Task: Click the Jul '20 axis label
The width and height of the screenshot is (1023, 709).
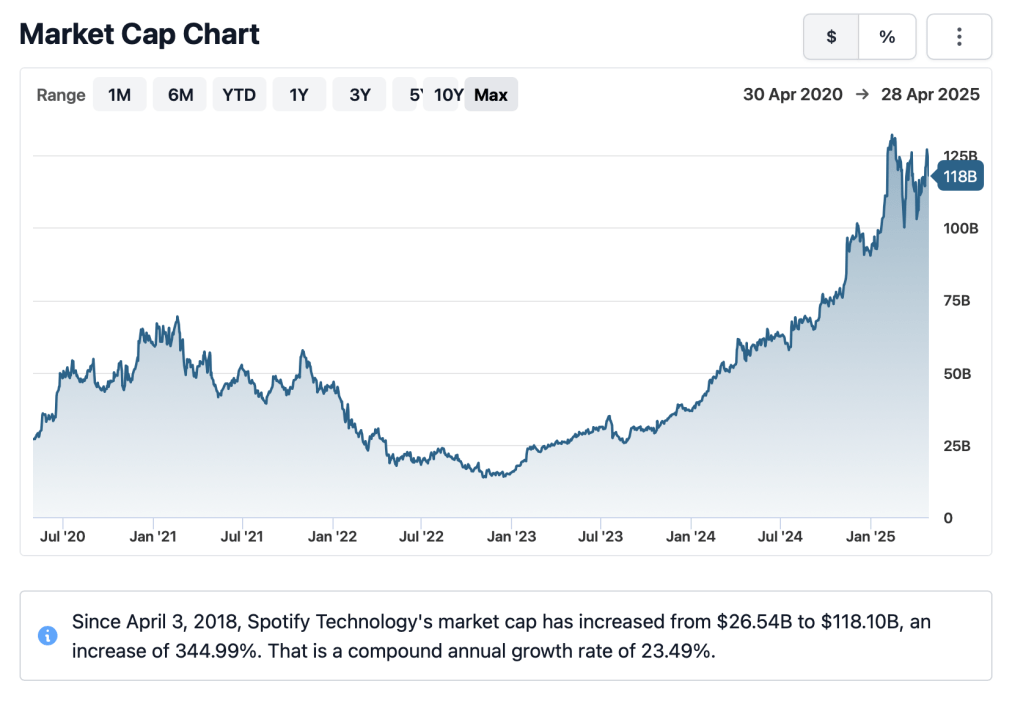Action: click(63, 537)
